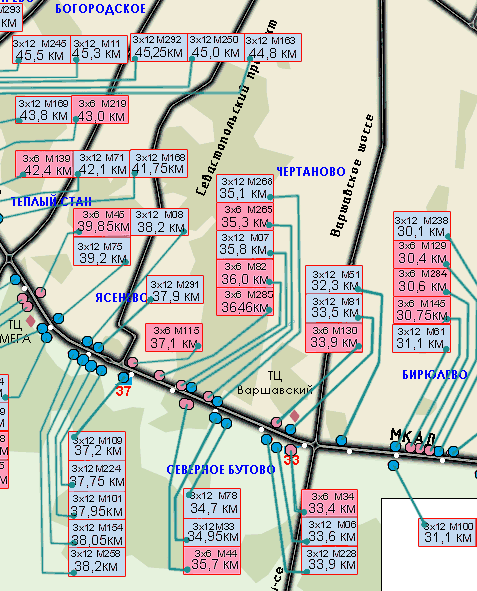Select the pink 3x6 M219 43,0 км box
Image resolution: width=477 pixels, height=591 pixels.
tap(100, 110)
